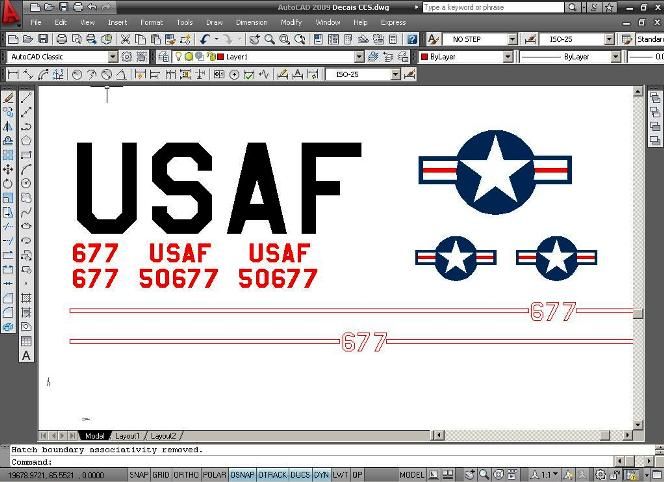This screenshot has height=482, width=664.
Task: Select the Rotate modify tool
Action: pyautogui.click(x=8, y=184)
